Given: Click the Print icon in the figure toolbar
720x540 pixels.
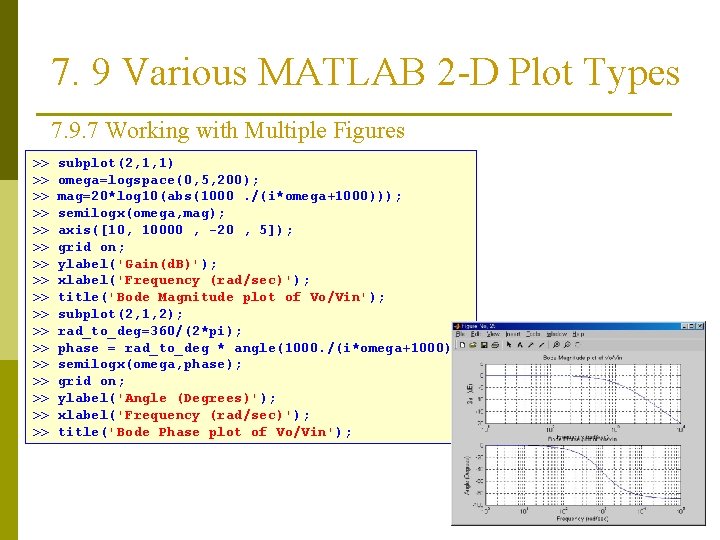Looking at the screenshot, I should pyautogui.click(x=495, y=345).
